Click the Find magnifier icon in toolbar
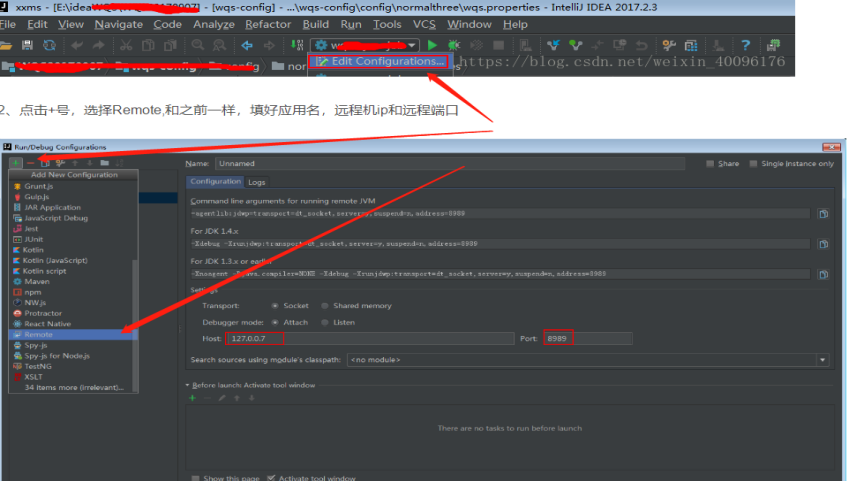Viewport: 865px width, 481px height. [x=197, y=45]
